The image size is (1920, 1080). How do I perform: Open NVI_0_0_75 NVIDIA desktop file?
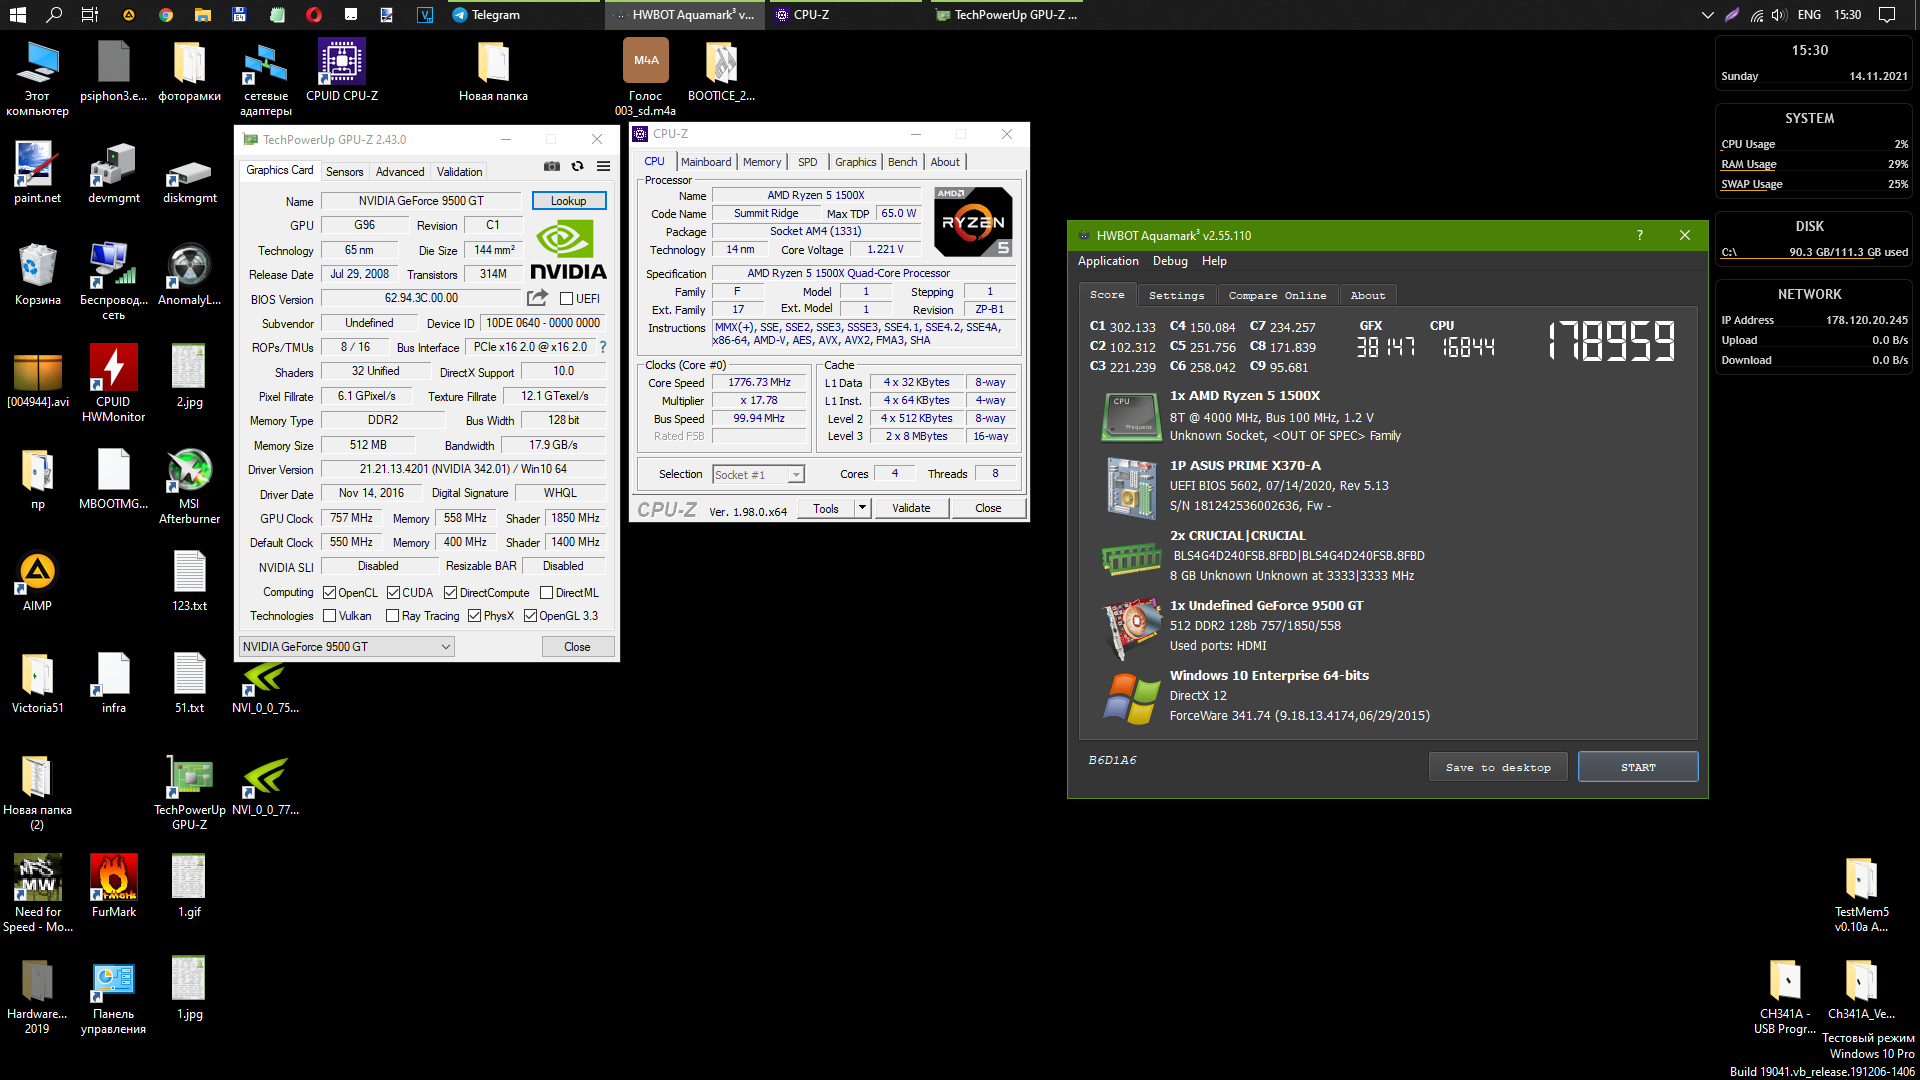pyautogui.click(x=265, y=686)
